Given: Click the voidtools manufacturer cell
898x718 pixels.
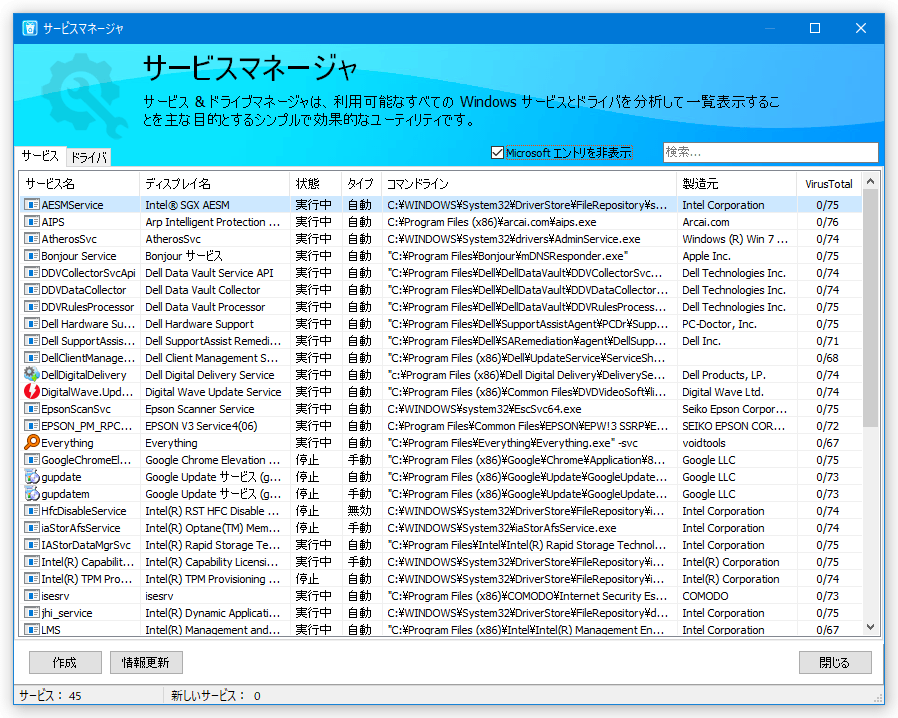Looking at the screenshot, I should 704,443.
